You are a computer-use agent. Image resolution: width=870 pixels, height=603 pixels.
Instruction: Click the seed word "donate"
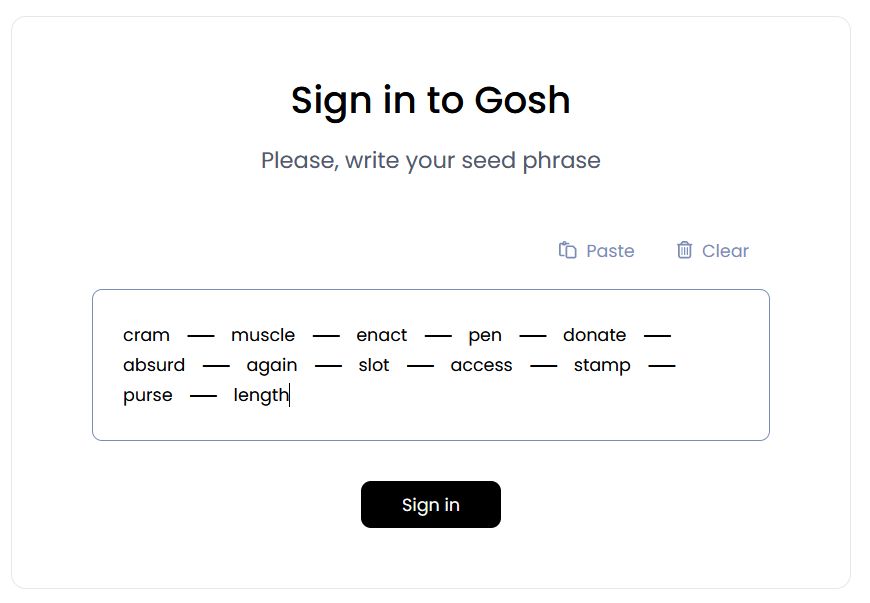[594, 335]
